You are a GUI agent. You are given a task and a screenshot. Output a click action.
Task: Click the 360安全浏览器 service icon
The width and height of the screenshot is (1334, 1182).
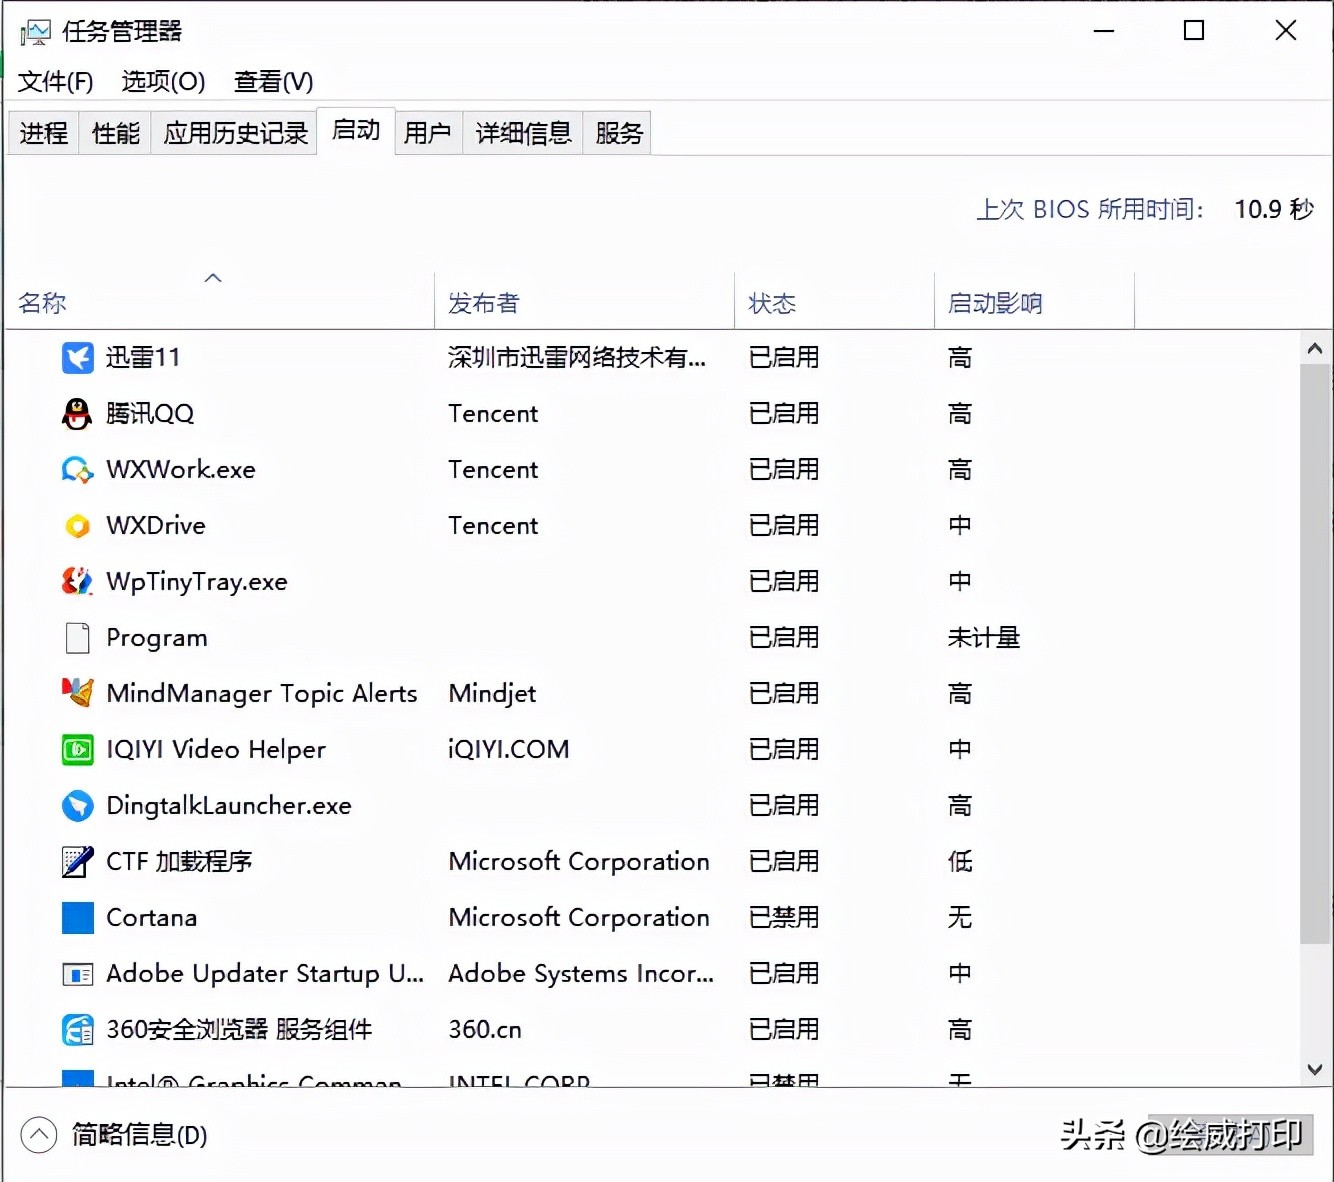77,1029
